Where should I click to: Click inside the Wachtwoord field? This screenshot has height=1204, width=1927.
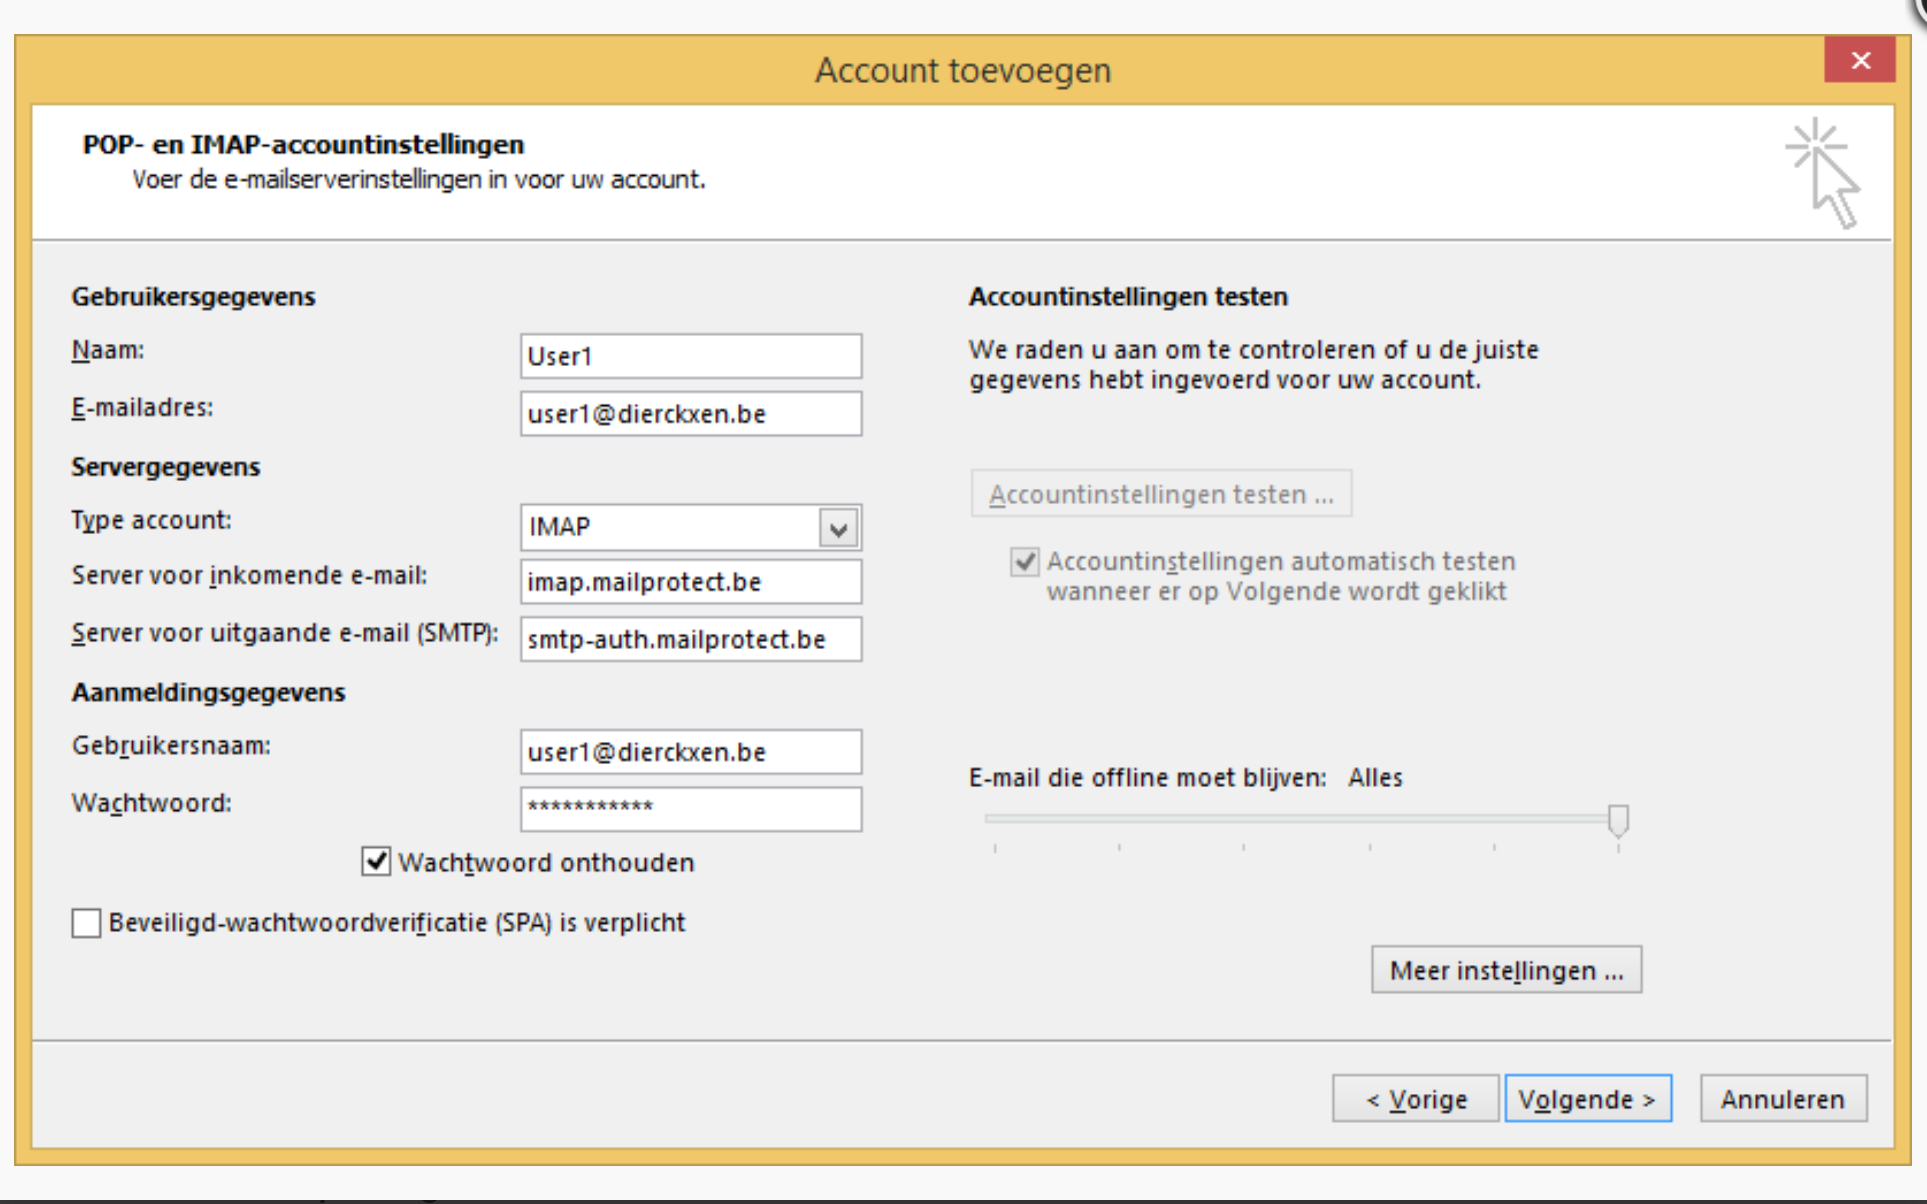click(690, 809)
